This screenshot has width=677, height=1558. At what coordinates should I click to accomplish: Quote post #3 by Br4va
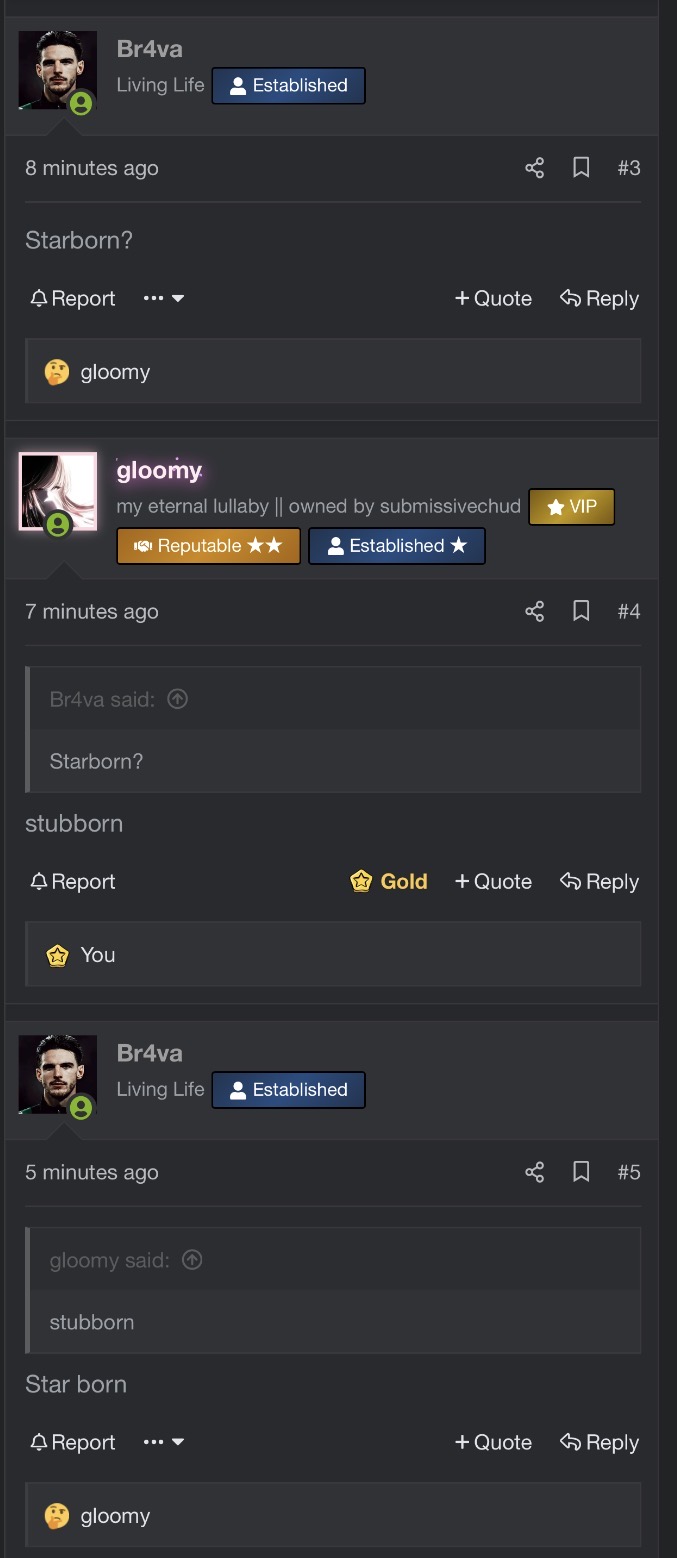[493, 298]
